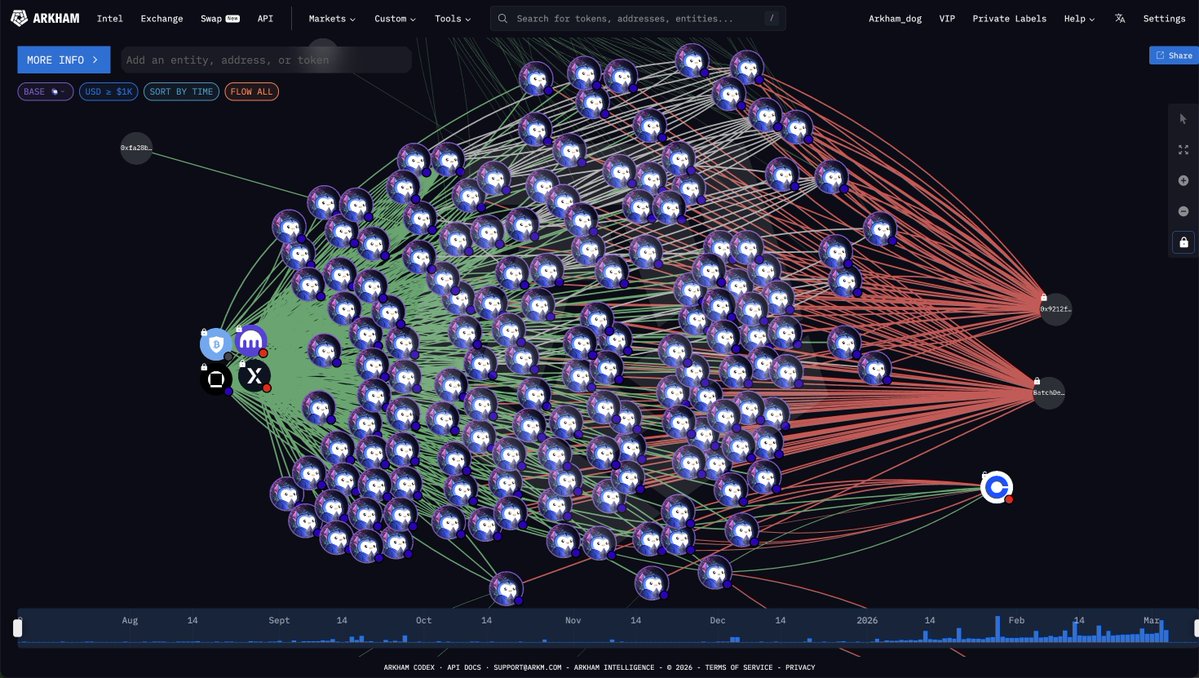Image resolution: width=1199 pixels, height=678 pixels.
Task: Click the Add an entity input field
Action: (266, 60)
